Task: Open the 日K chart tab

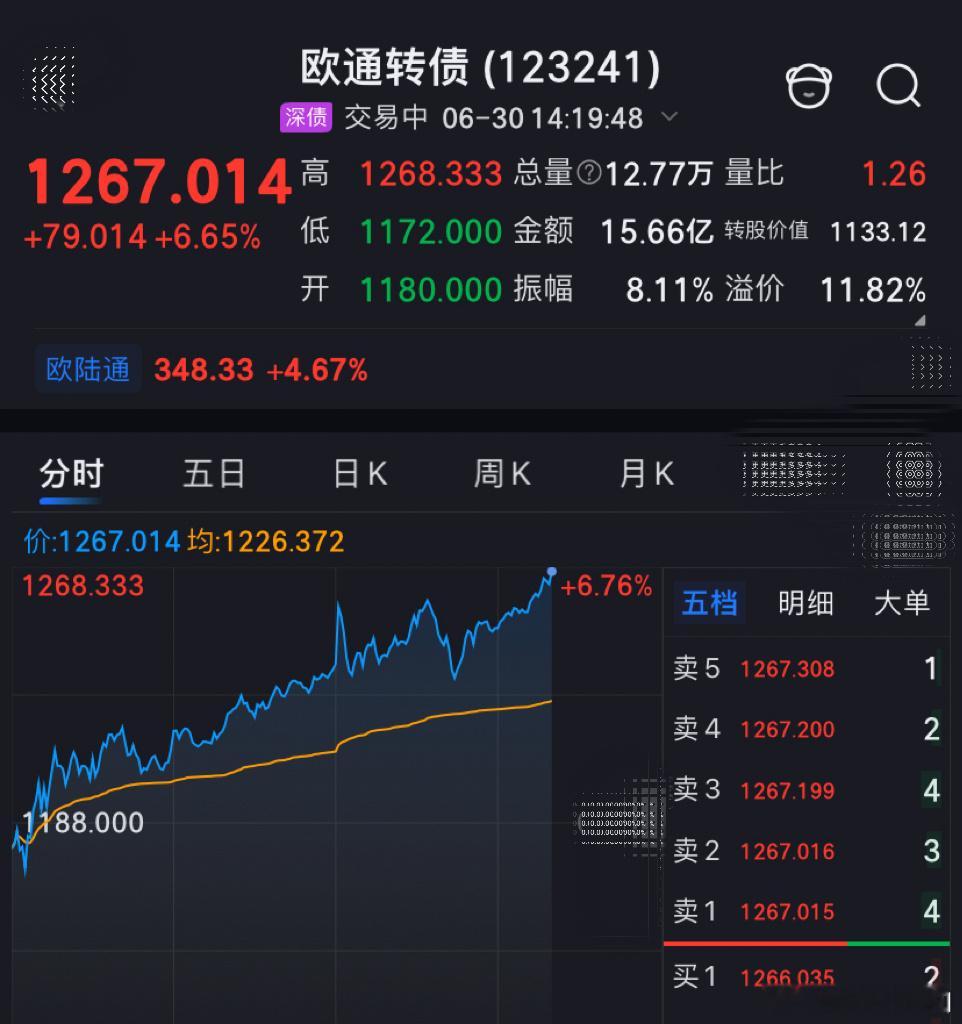Action: coord(361,473)
